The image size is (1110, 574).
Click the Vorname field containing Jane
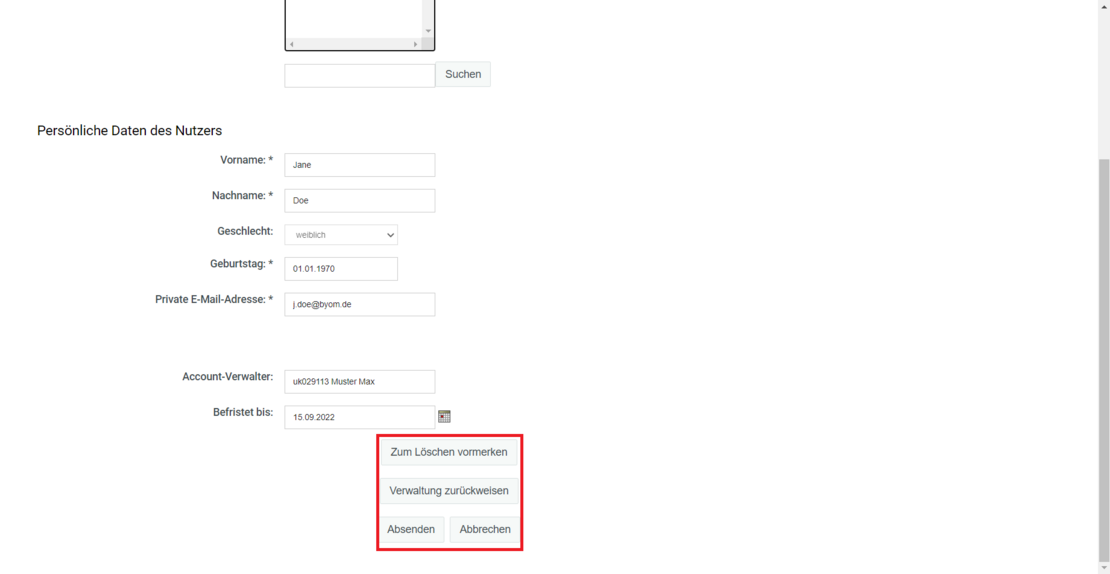click(x=359, y=165)
